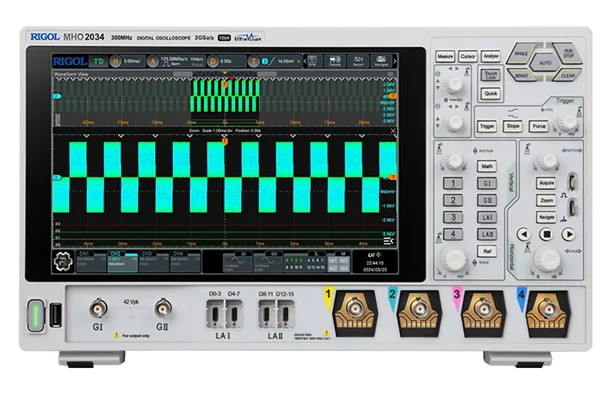This screenshot has width=600, height=400.
Task: Click the channel 3 pink-labeled BNC input
Action: pyautogui.click(x=483, y=309)
